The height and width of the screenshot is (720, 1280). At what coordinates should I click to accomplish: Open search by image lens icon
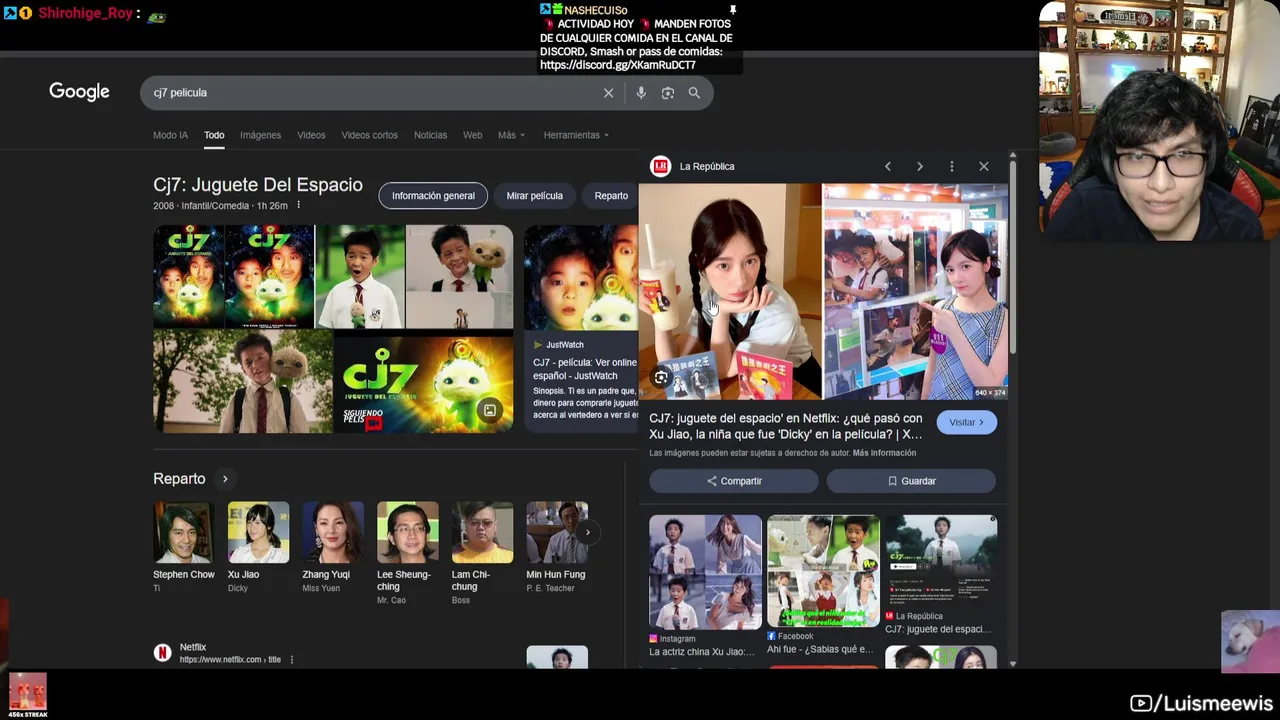click(x=667, y=93)
